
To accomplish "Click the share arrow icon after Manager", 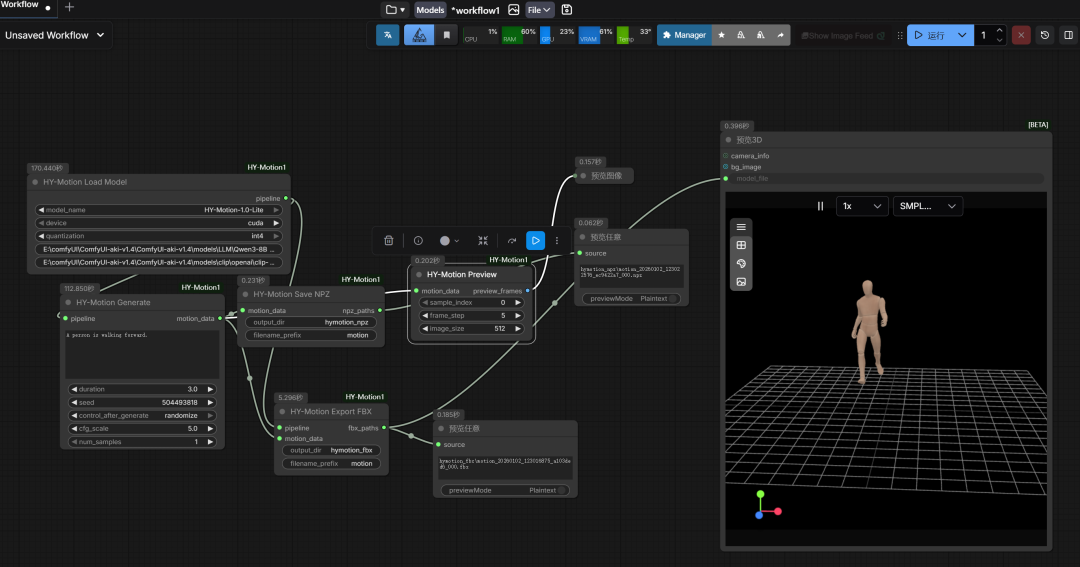I will (780, 35).
